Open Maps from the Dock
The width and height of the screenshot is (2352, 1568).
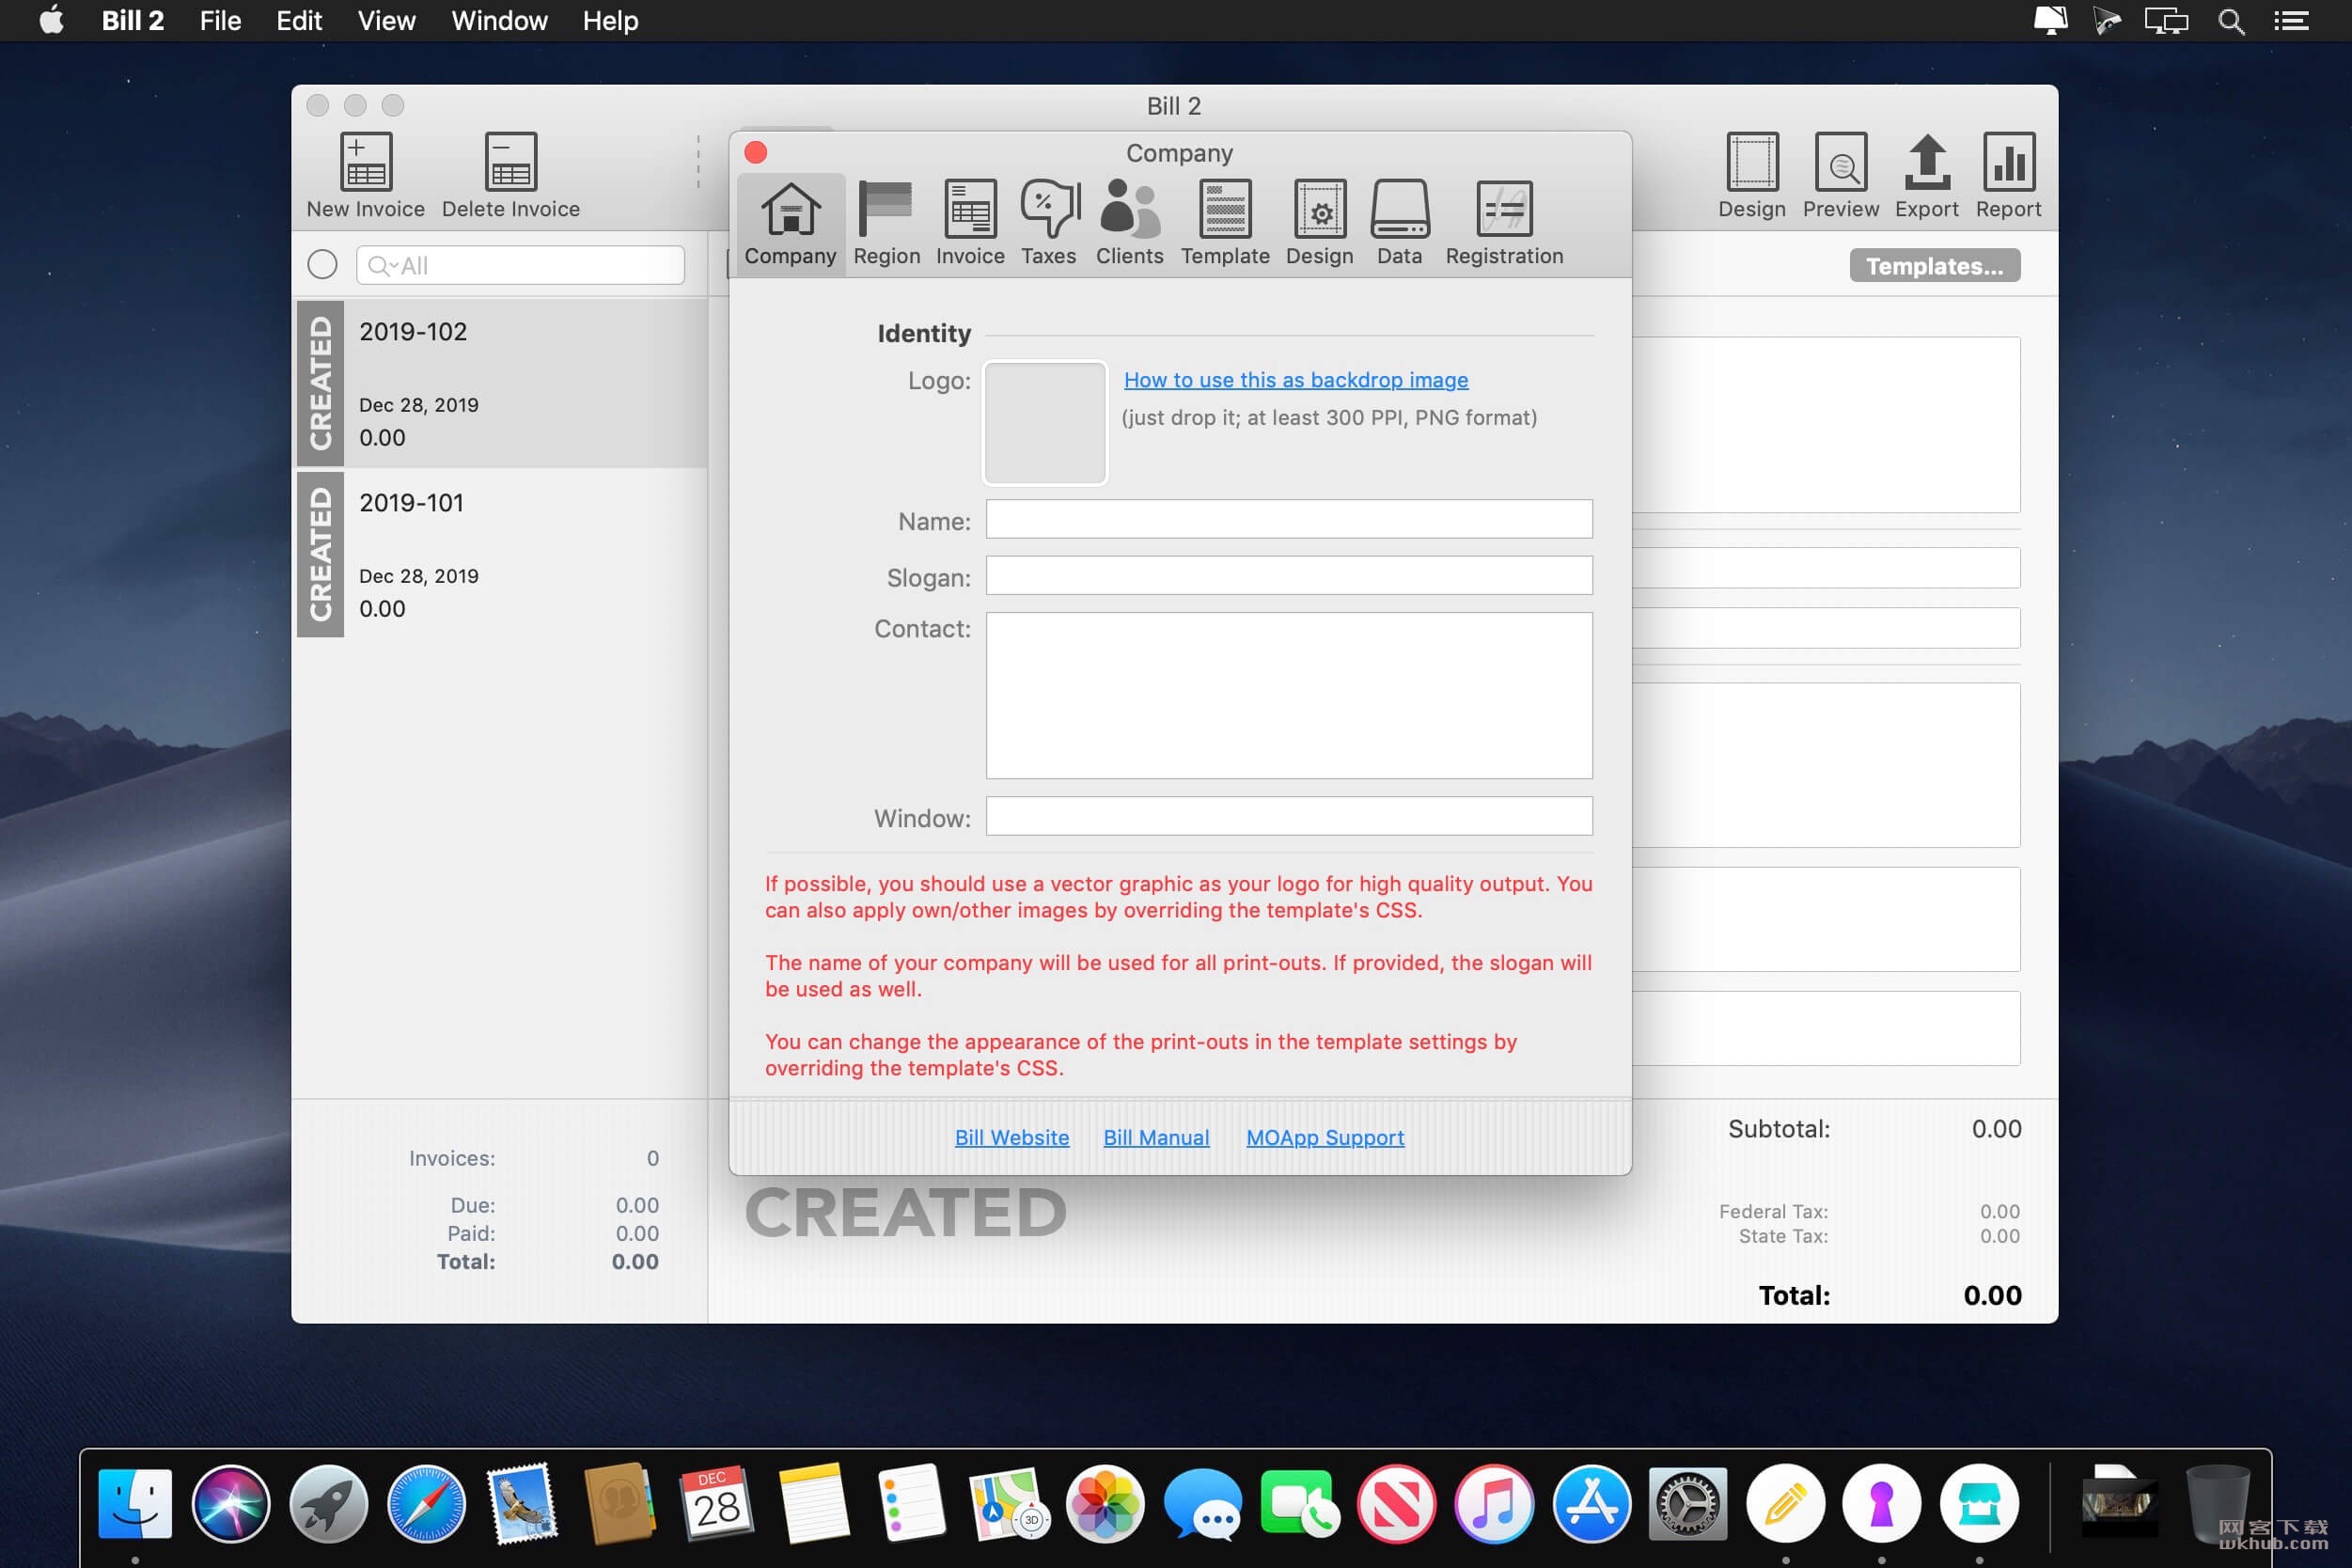point(1009,1503)
